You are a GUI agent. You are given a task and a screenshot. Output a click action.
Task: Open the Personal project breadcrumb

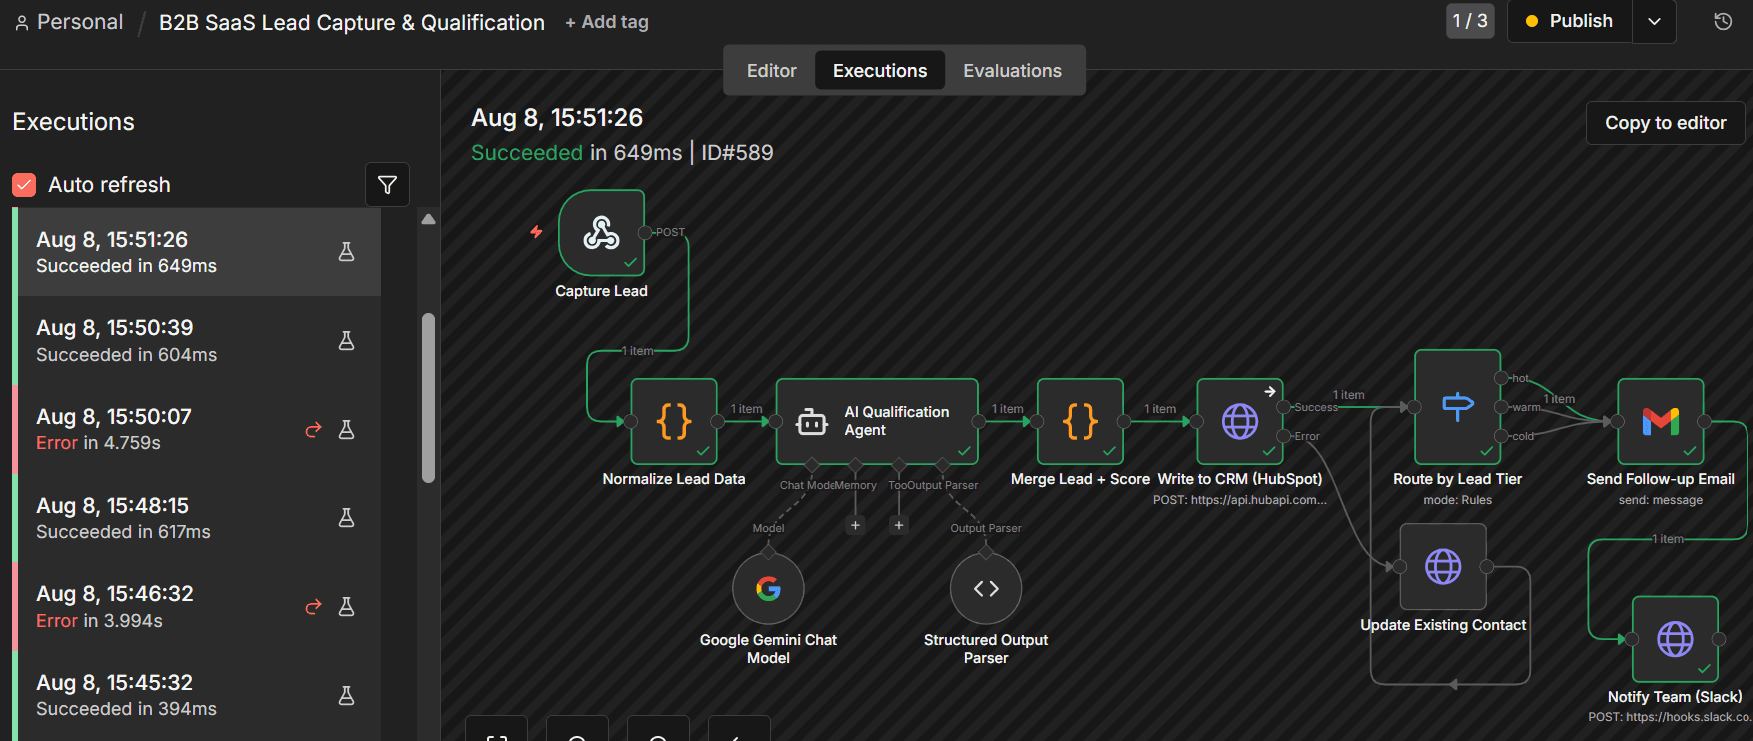[x=80, y=22]
